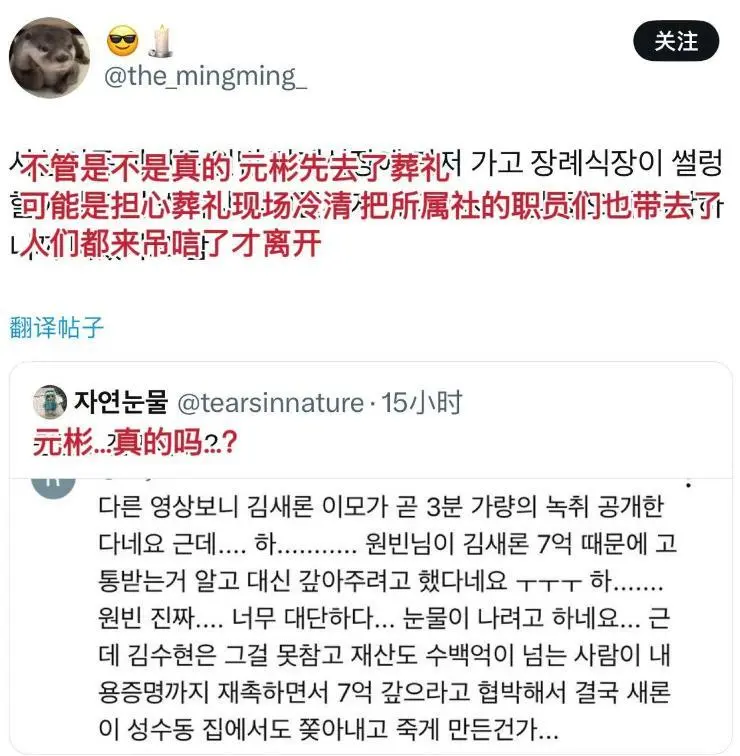Open the @the_mingming_ profile handle
The image size is (740, 756).
(206, 76)
